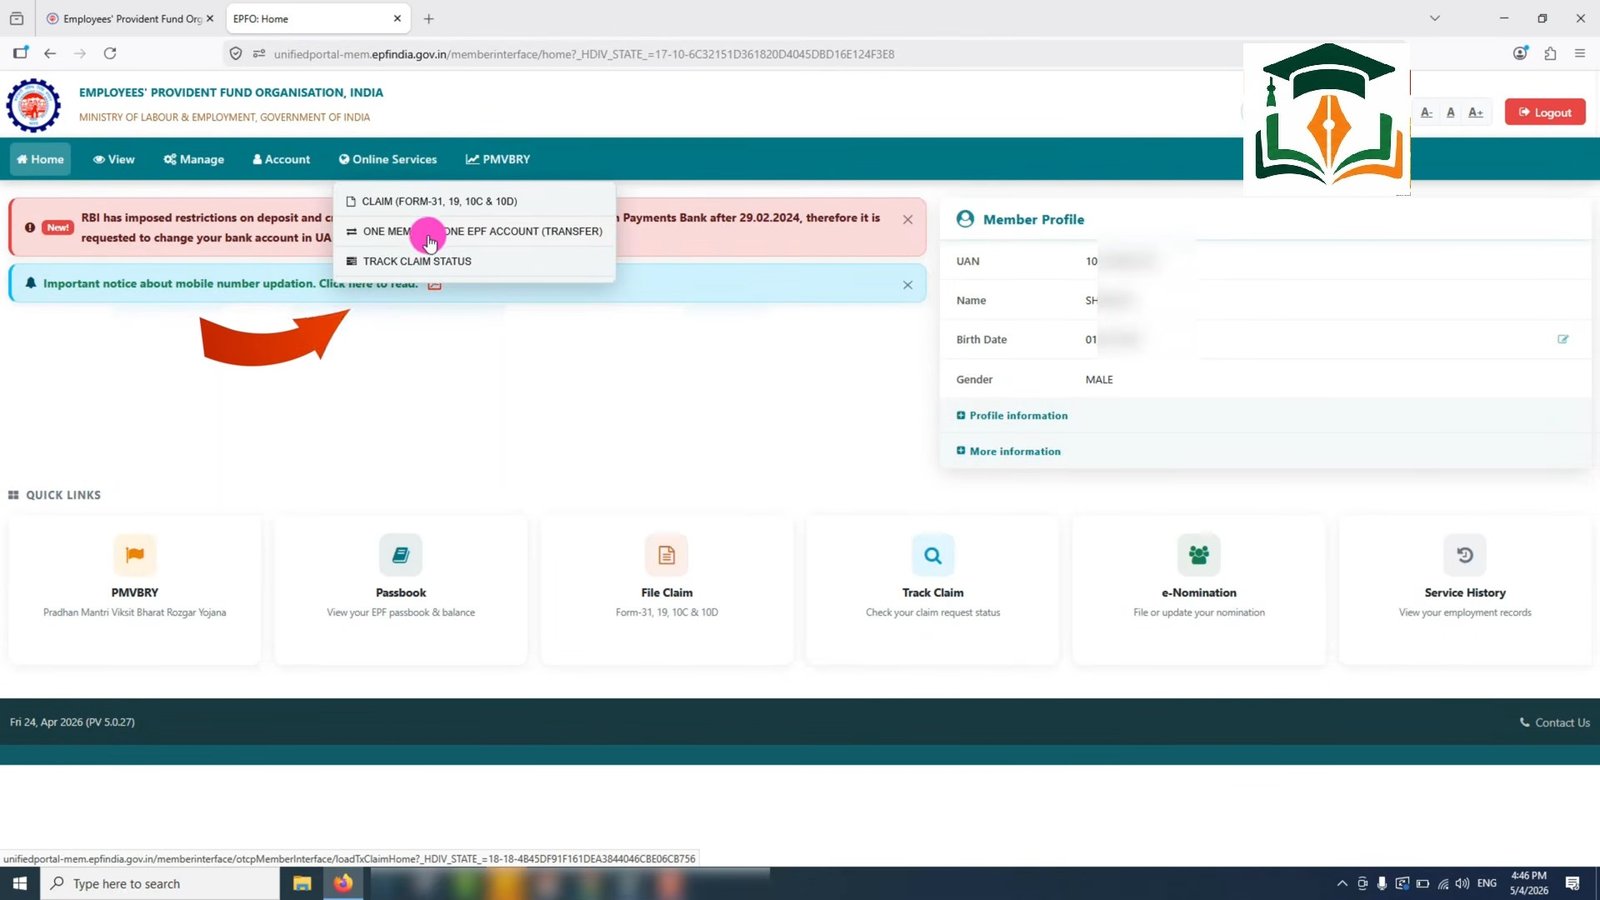The width and height of the screenshot is (1600, 900).
Task: Reload the current page
Action: [110, 54]
